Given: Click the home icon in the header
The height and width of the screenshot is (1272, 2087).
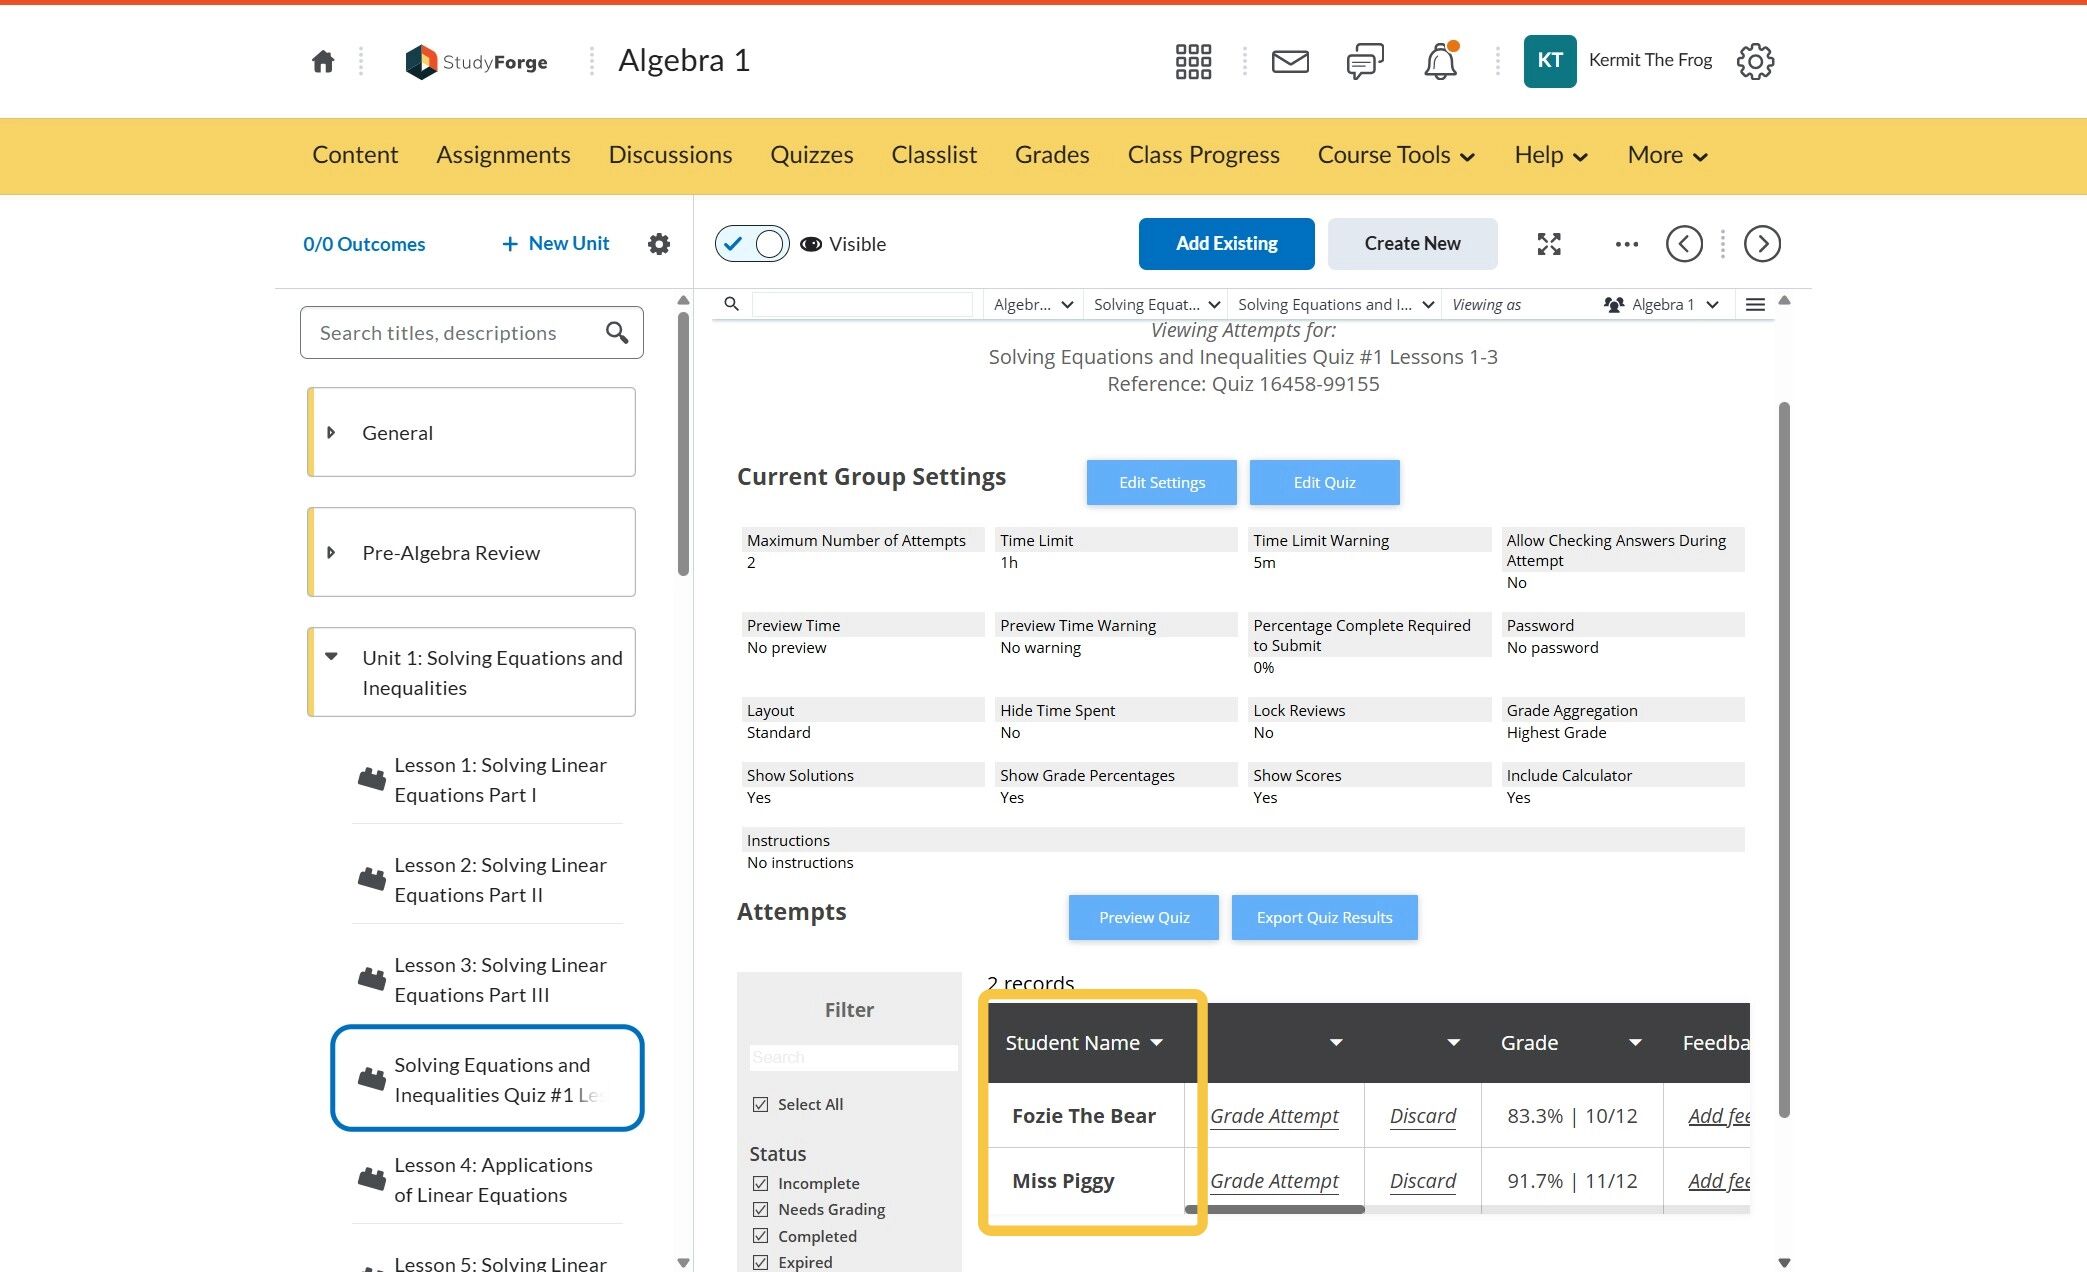Looking at the screenshot, I should tap(322, 62).
